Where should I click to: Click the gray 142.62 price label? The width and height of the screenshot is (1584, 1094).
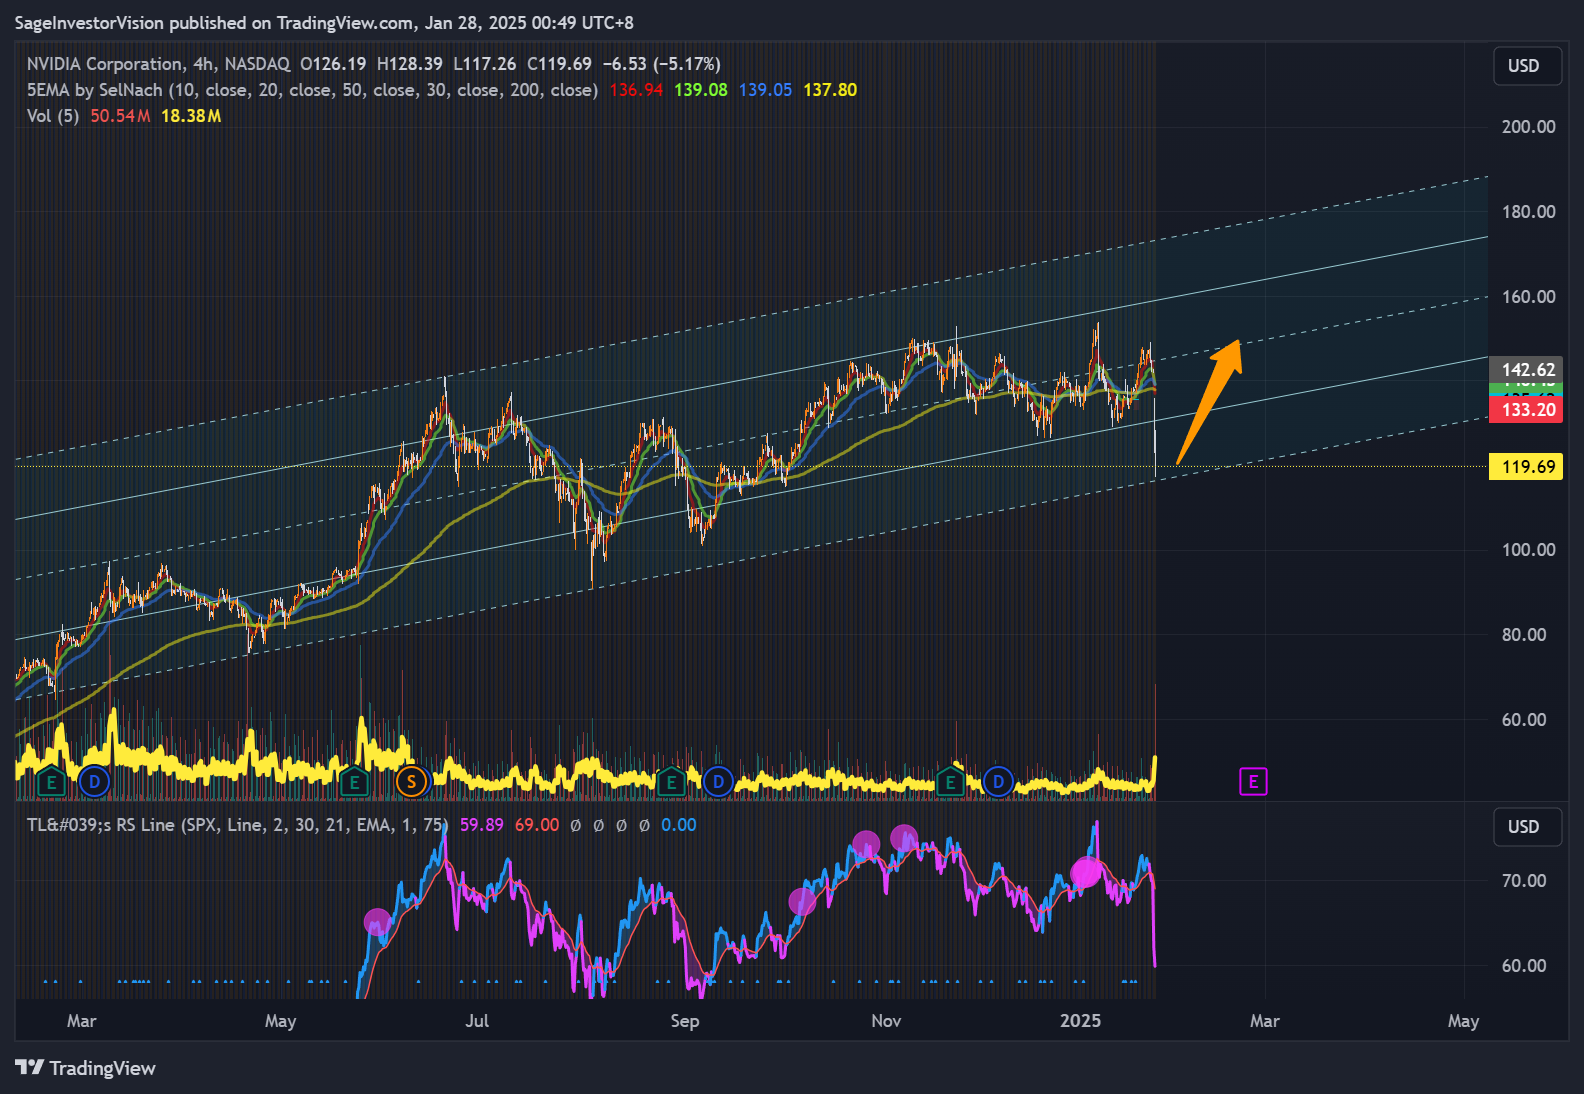point(1526,369)
